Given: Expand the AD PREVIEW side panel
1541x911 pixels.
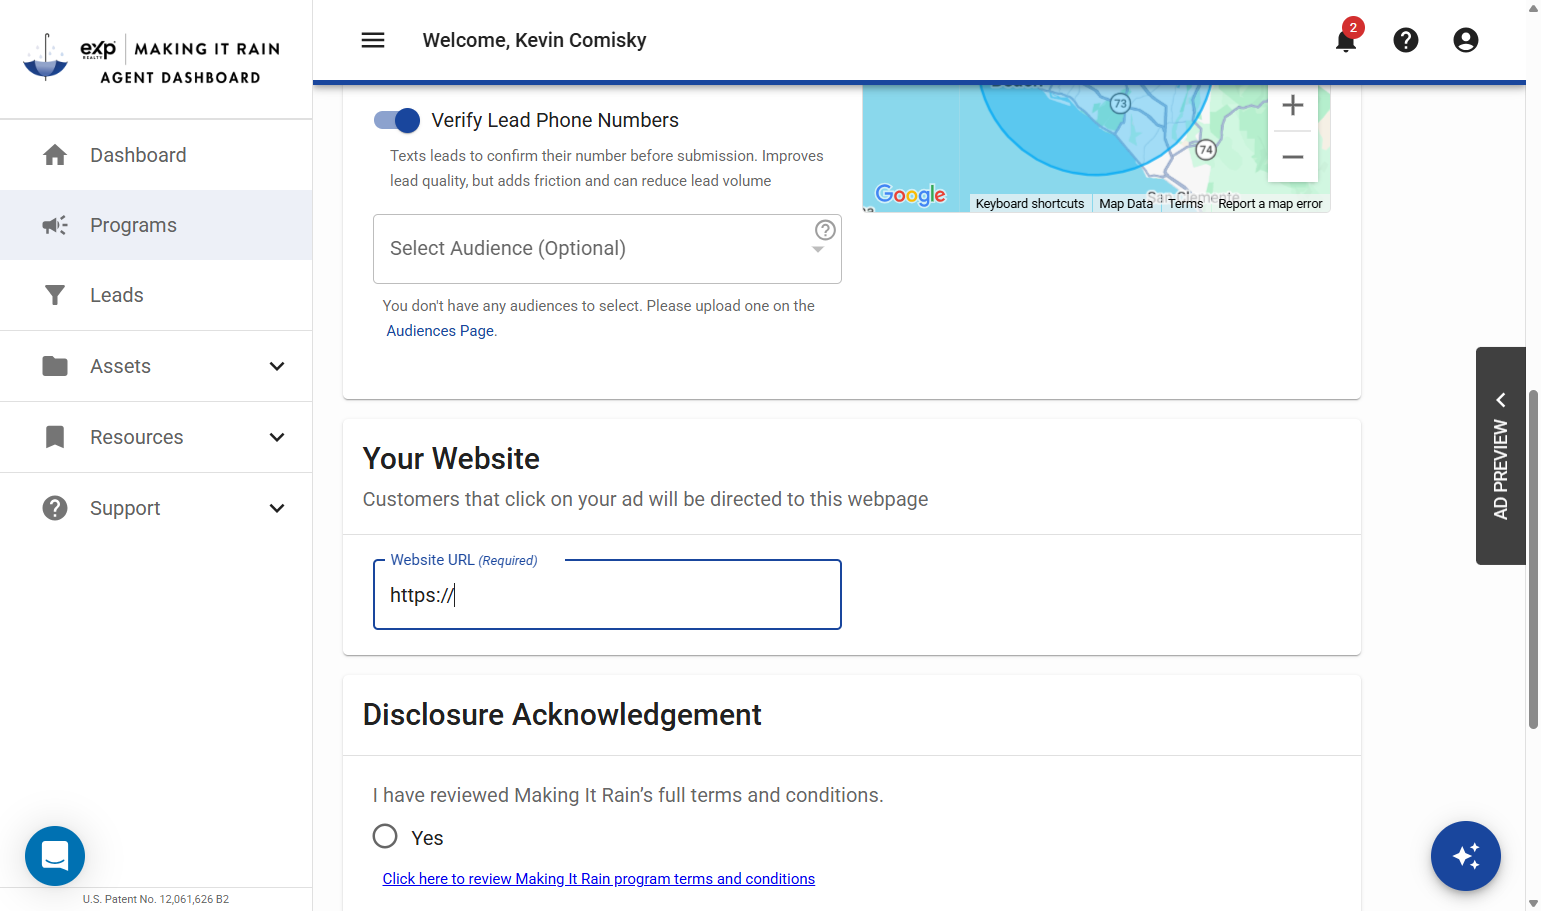Looking at the screenshot, I should coord(1501,456).
